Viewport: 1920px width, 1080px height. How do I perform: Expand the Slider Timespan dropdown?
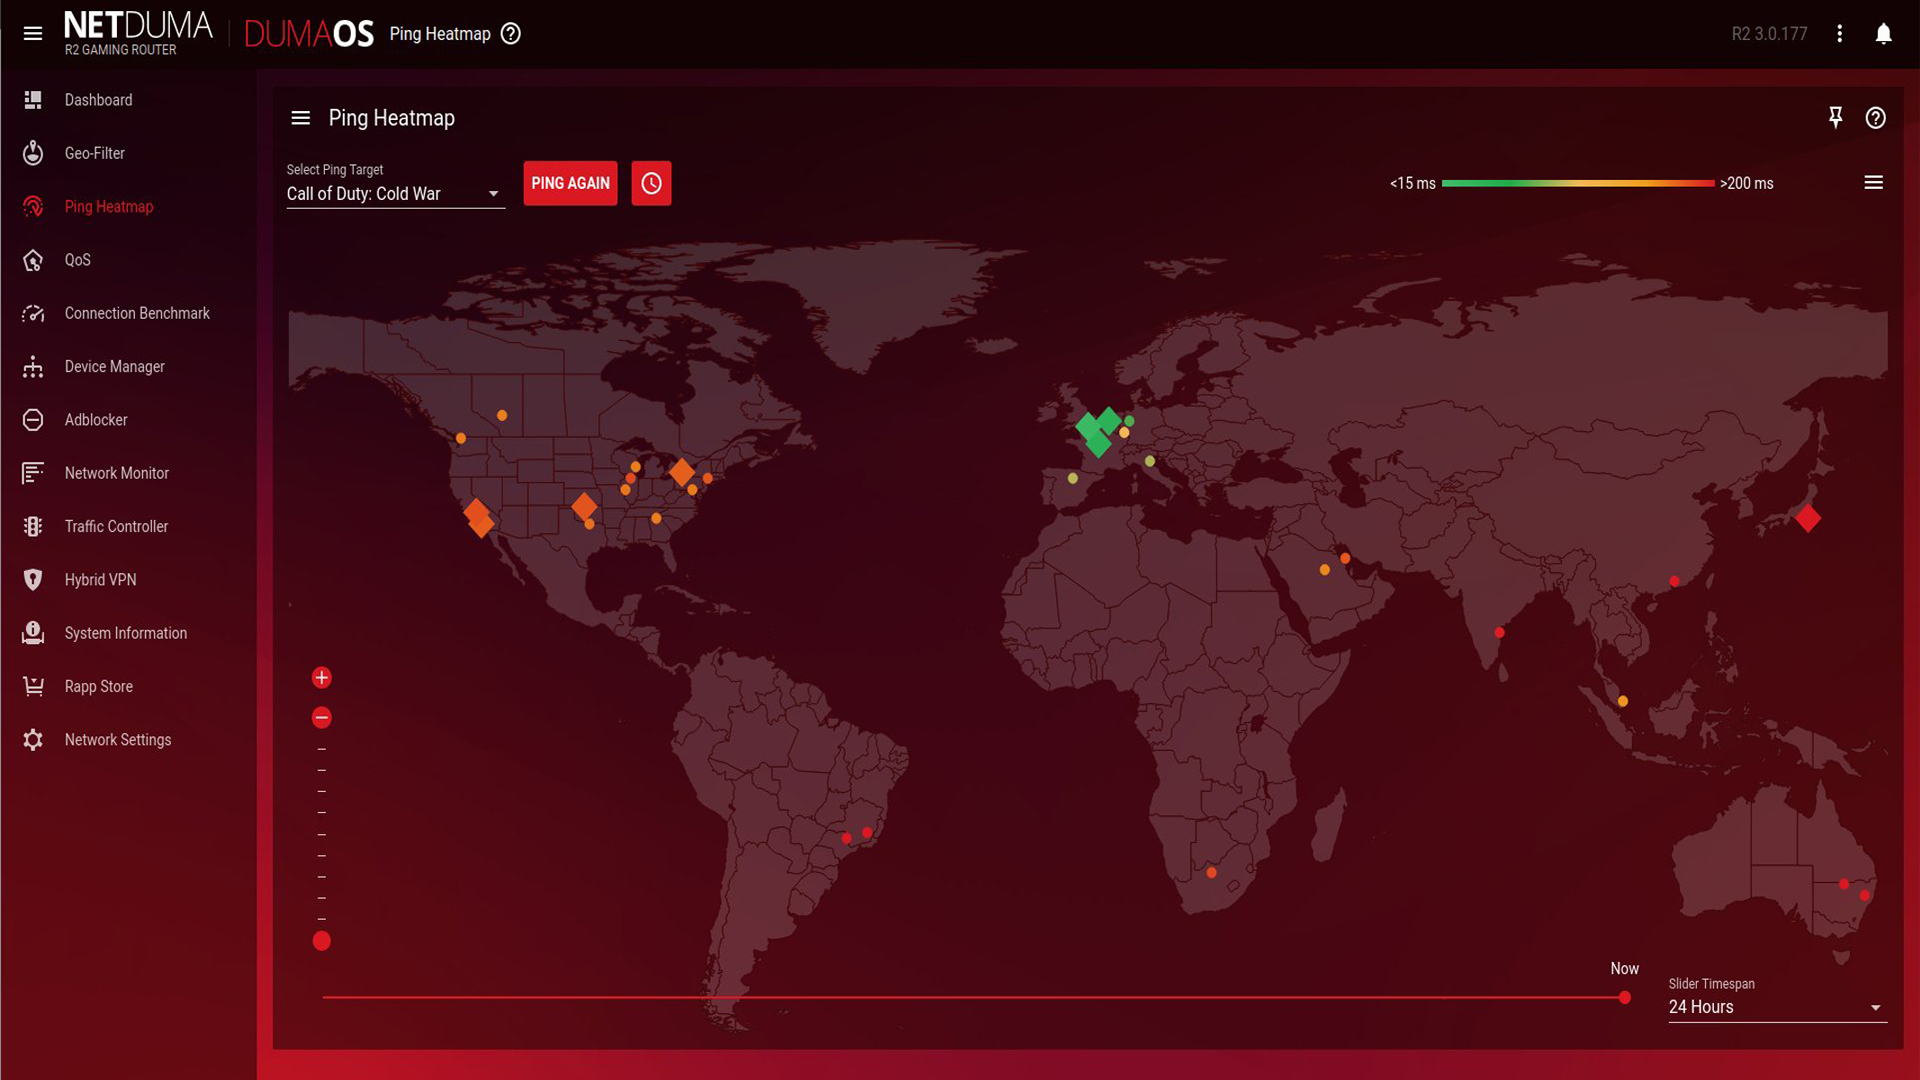coord(1777,1007)
